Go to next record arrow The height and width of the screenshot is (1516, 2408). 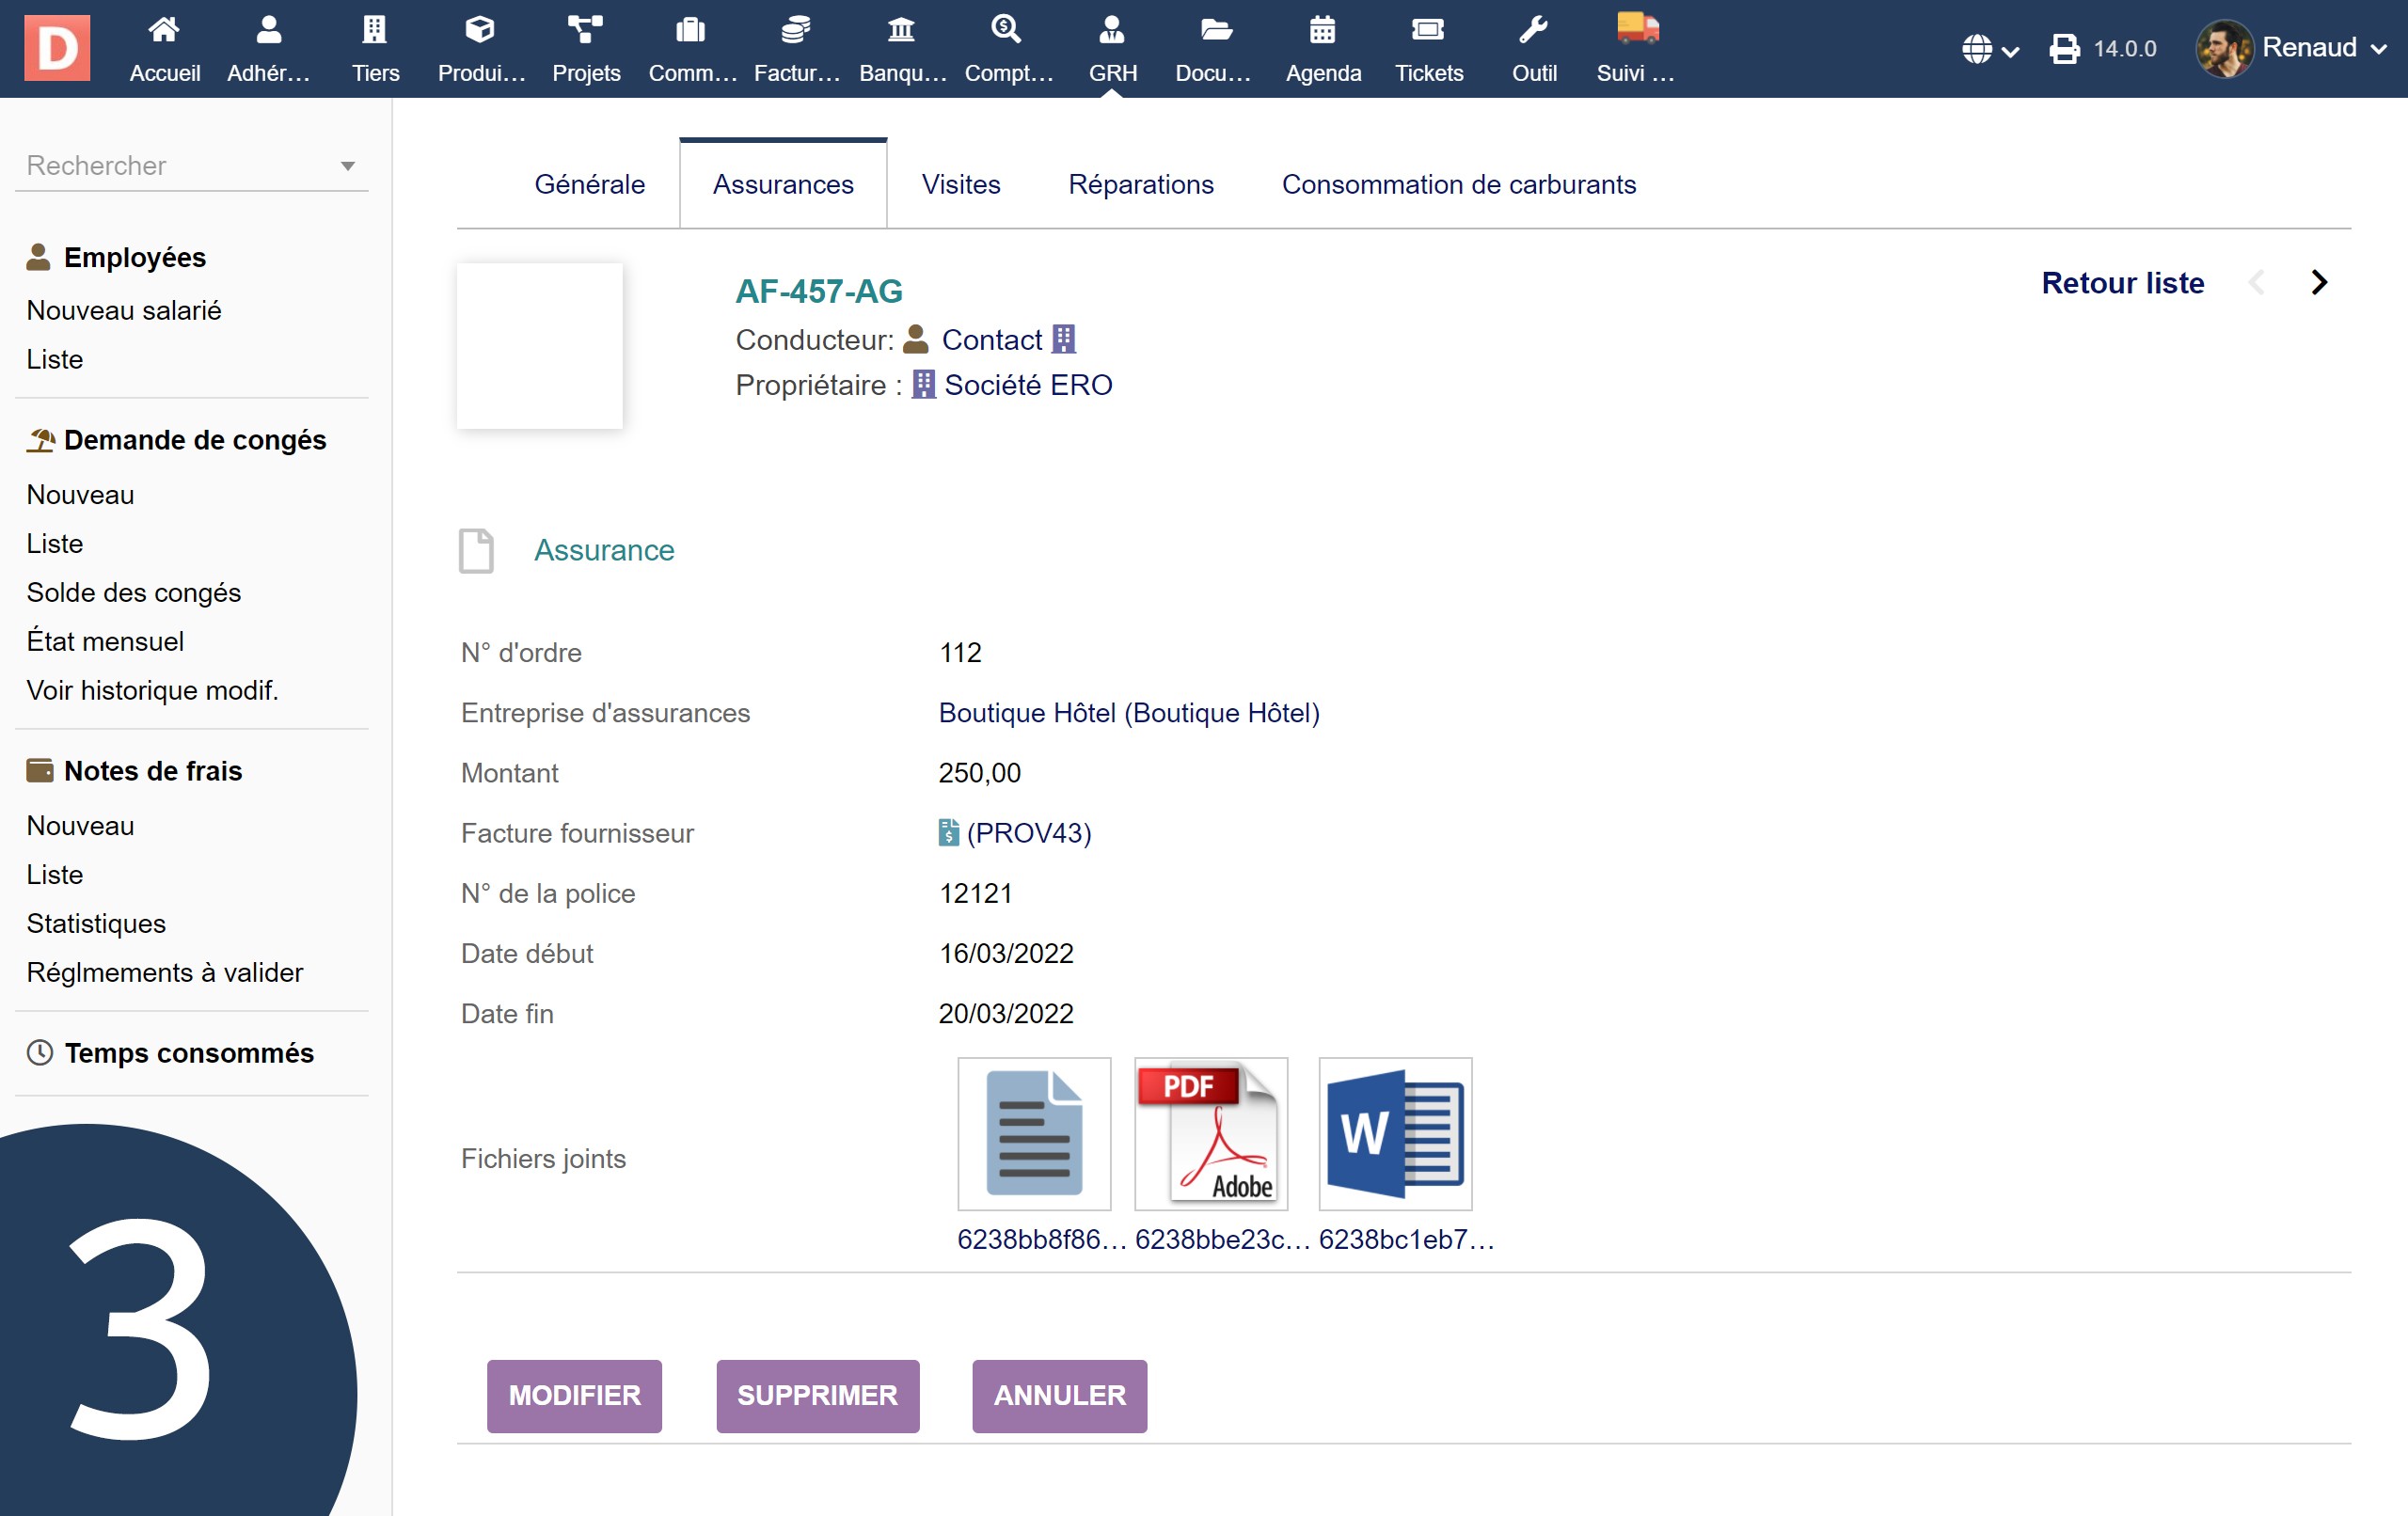click(x=2319, y=283)
